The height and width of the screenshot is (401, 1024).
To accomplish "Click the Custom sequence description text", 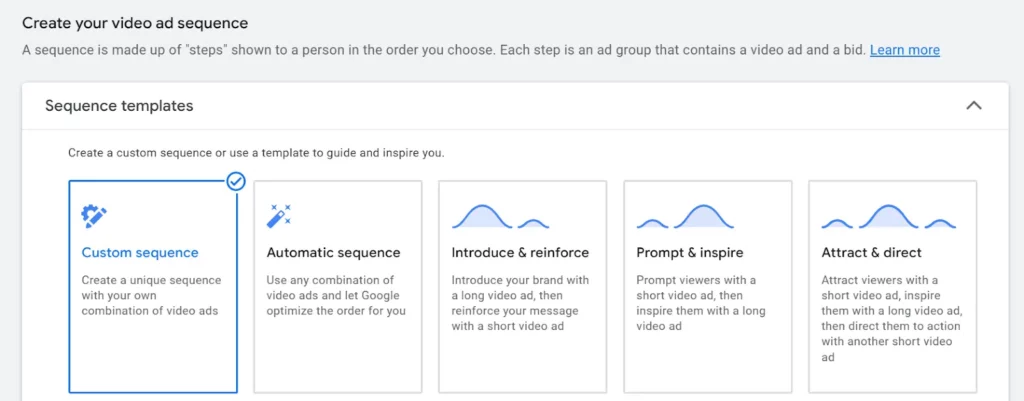I will pos(150,296).
